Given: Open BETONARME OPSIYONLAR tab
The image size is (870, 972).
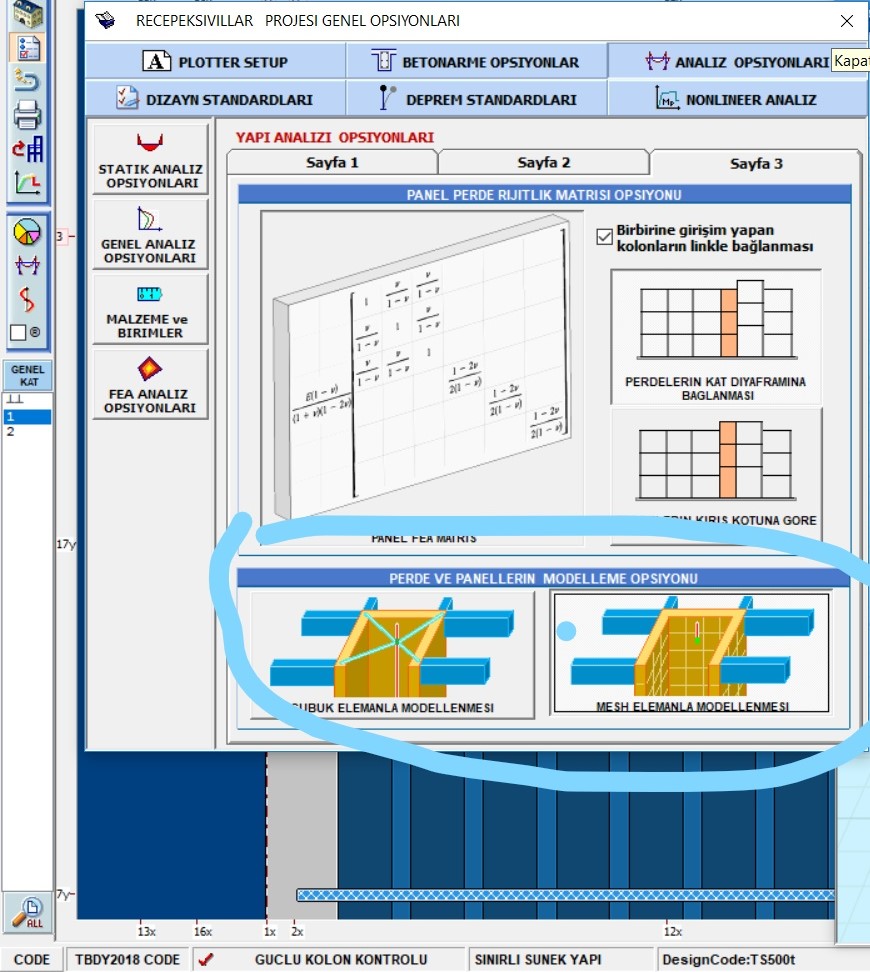Looking at the screenshot, I should (476, 62).
